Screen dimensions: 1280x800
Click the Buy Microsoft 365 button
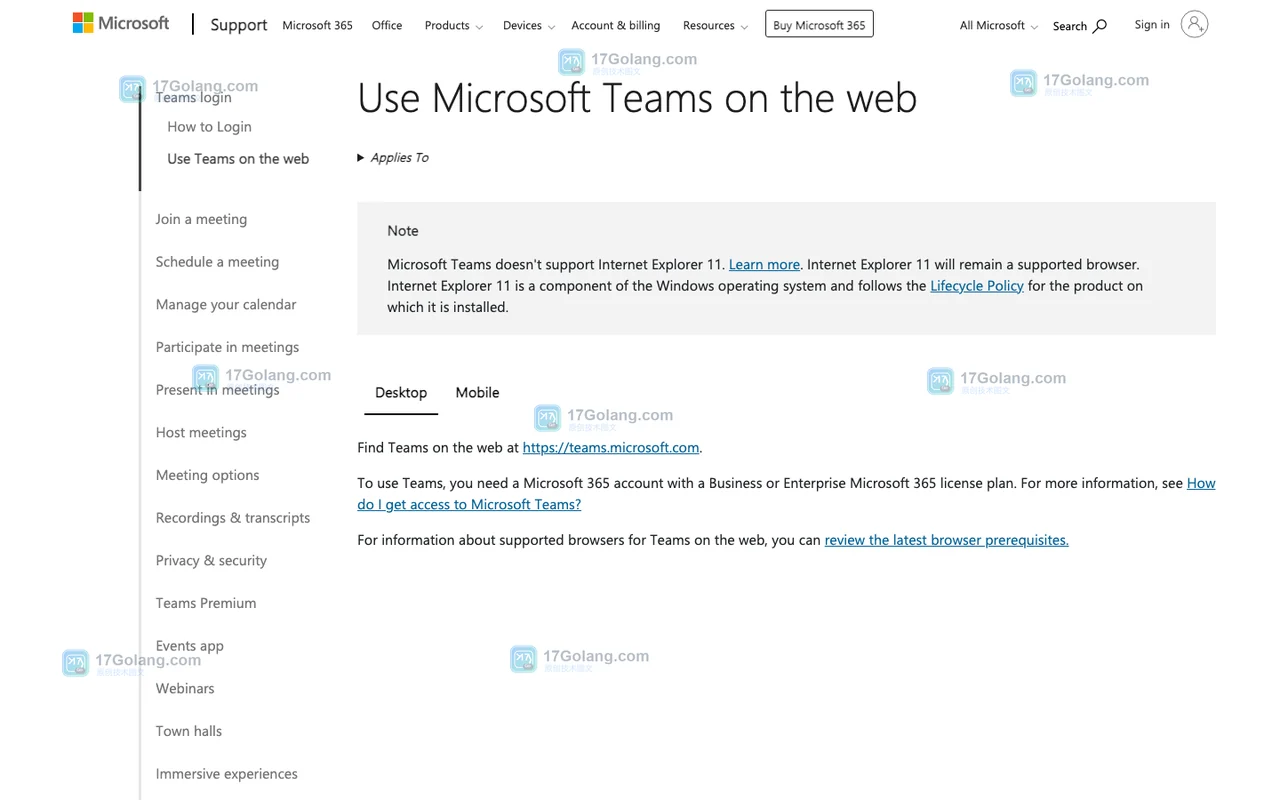click(819, 25)
